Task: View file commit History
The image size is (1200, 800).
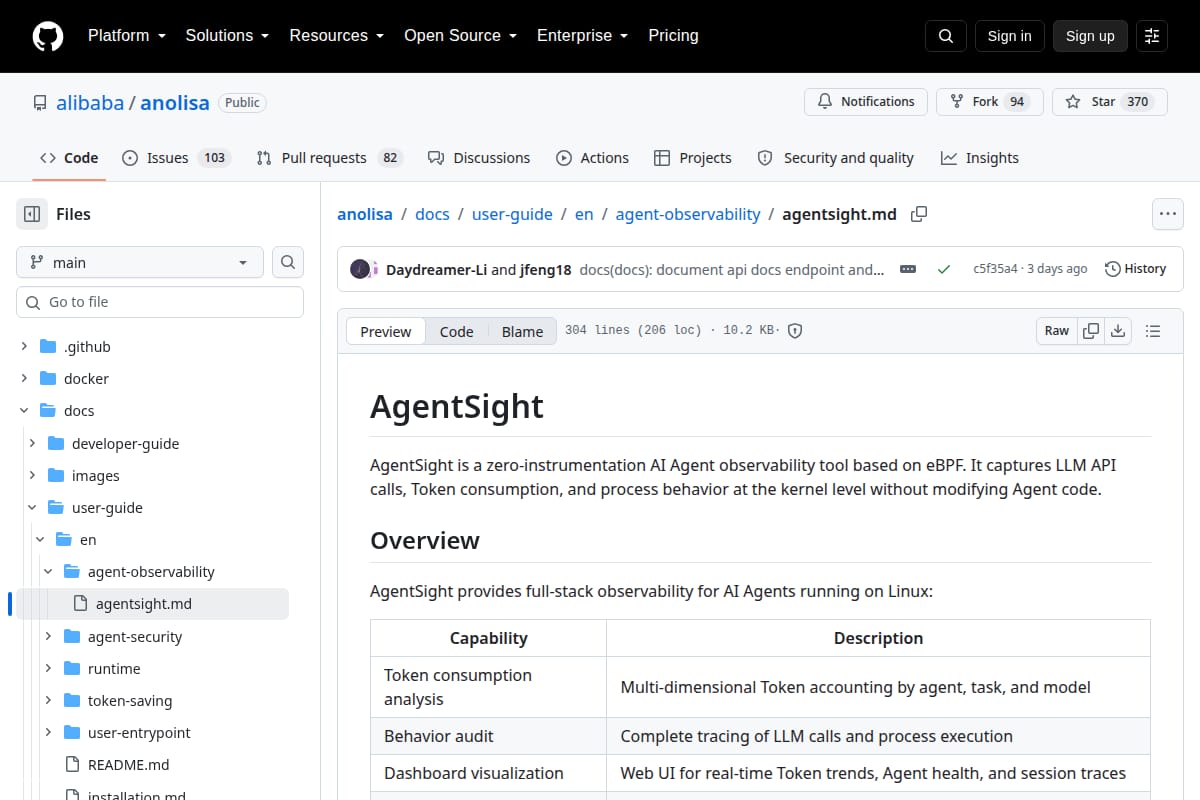Action: (x=1136, y=269)
